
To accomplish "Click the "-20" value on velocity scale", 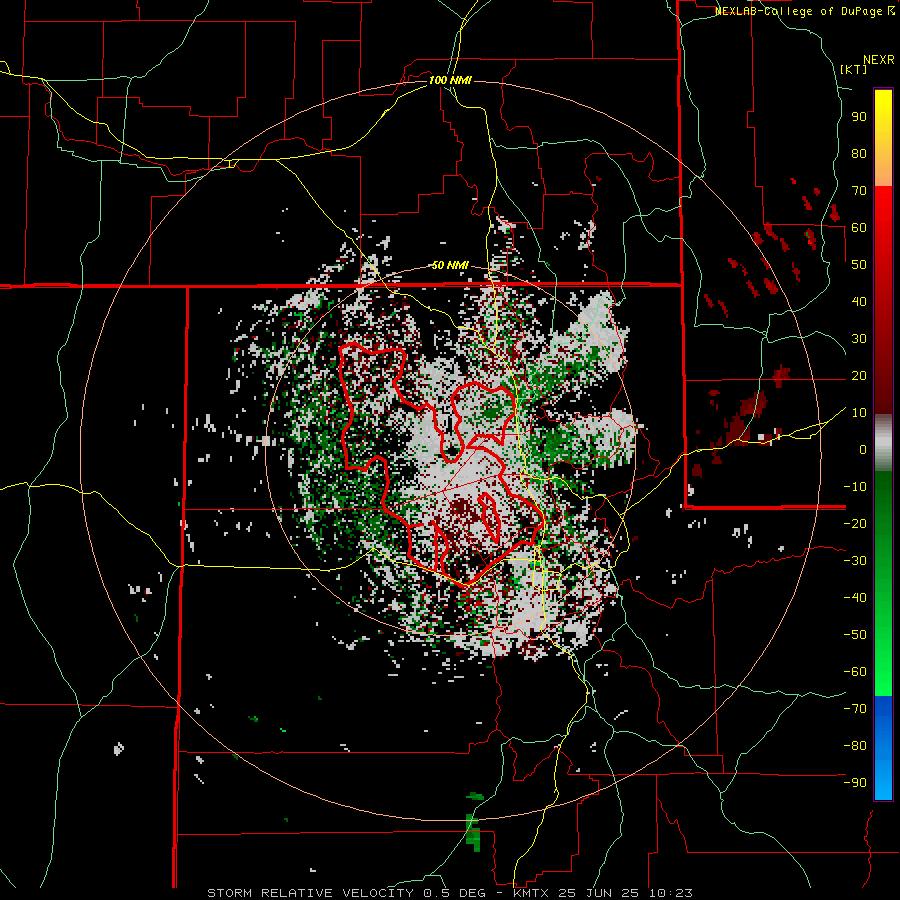I will pyautogui.click(x=855, y=523).
